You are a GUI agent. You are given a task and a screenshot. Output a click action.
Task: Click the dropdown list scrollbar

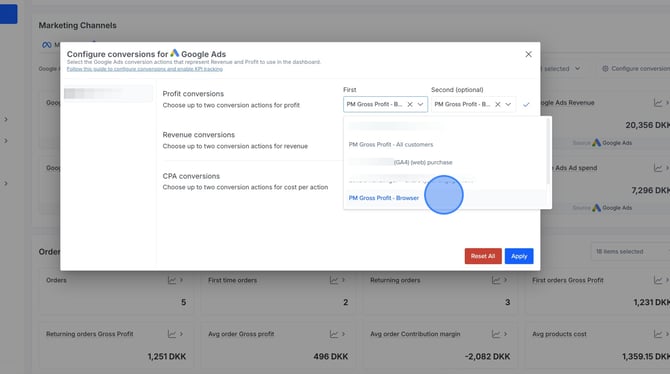pyautogui.click(x=548, y=152)
